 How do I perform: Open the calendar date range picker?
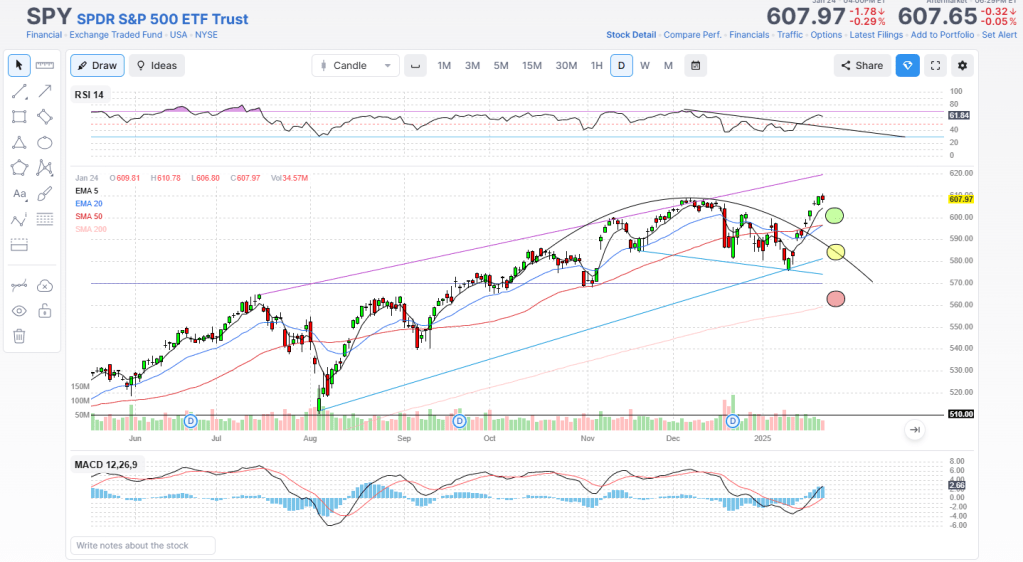click(x=695, y=66)
